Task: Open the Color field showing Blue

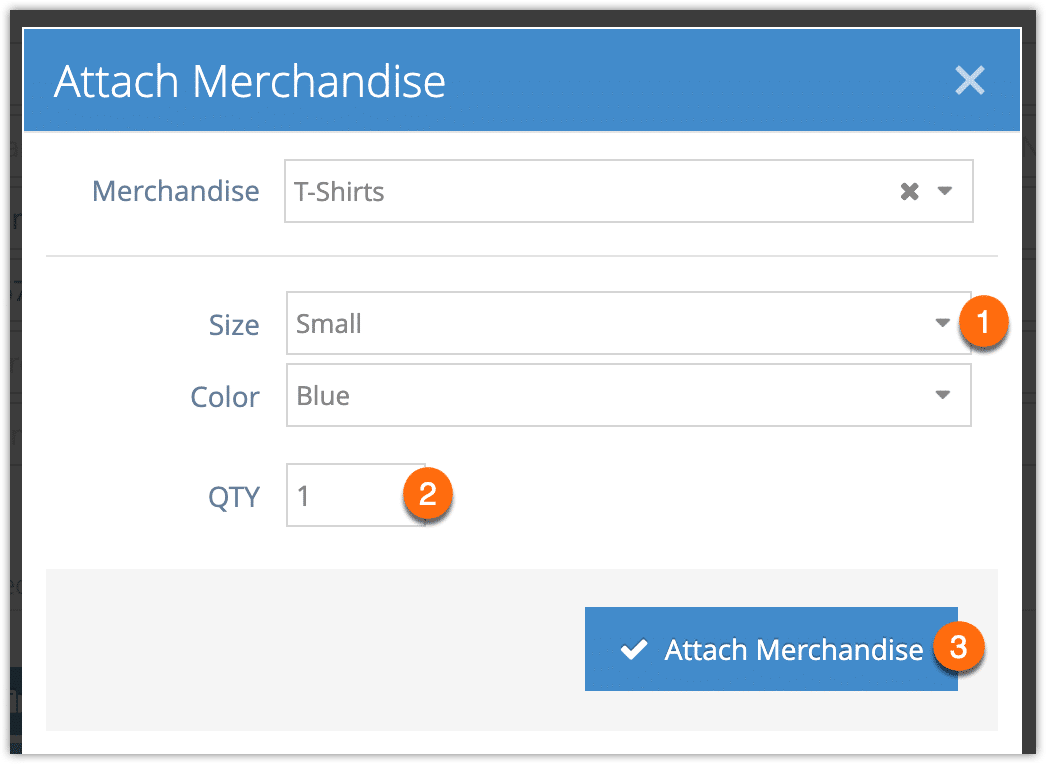Action: click(x=628, y=395)
